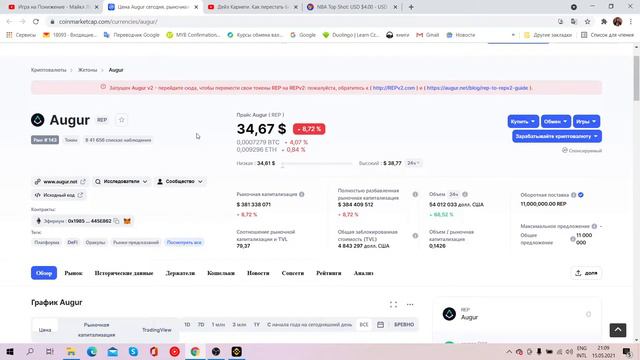640x360 pixels.
Task: Open Windows taskbar search
Action: click(x=30, y=352)
